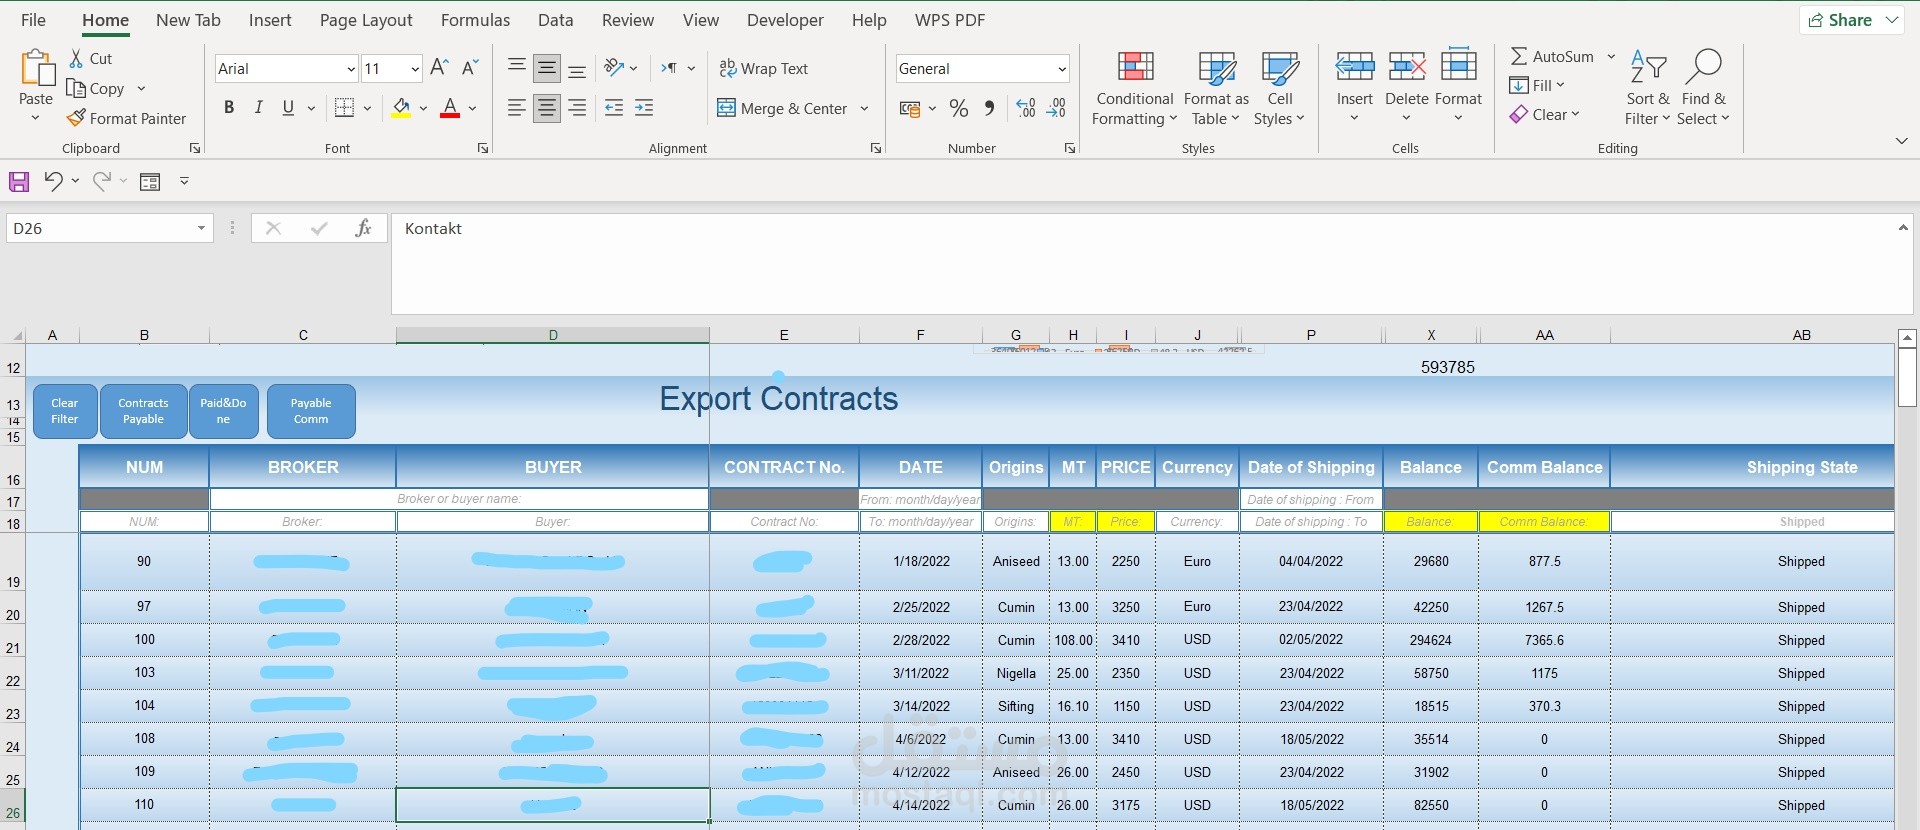This screenshot has width=1920, height=830.
Task: Click the Contracts Payable button
Action: pos(143,411)
